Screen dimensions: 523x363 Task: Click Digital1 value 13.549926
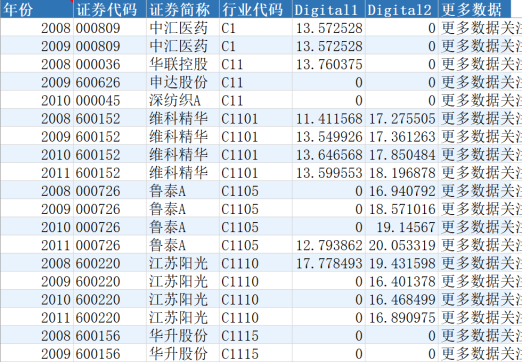329,136
